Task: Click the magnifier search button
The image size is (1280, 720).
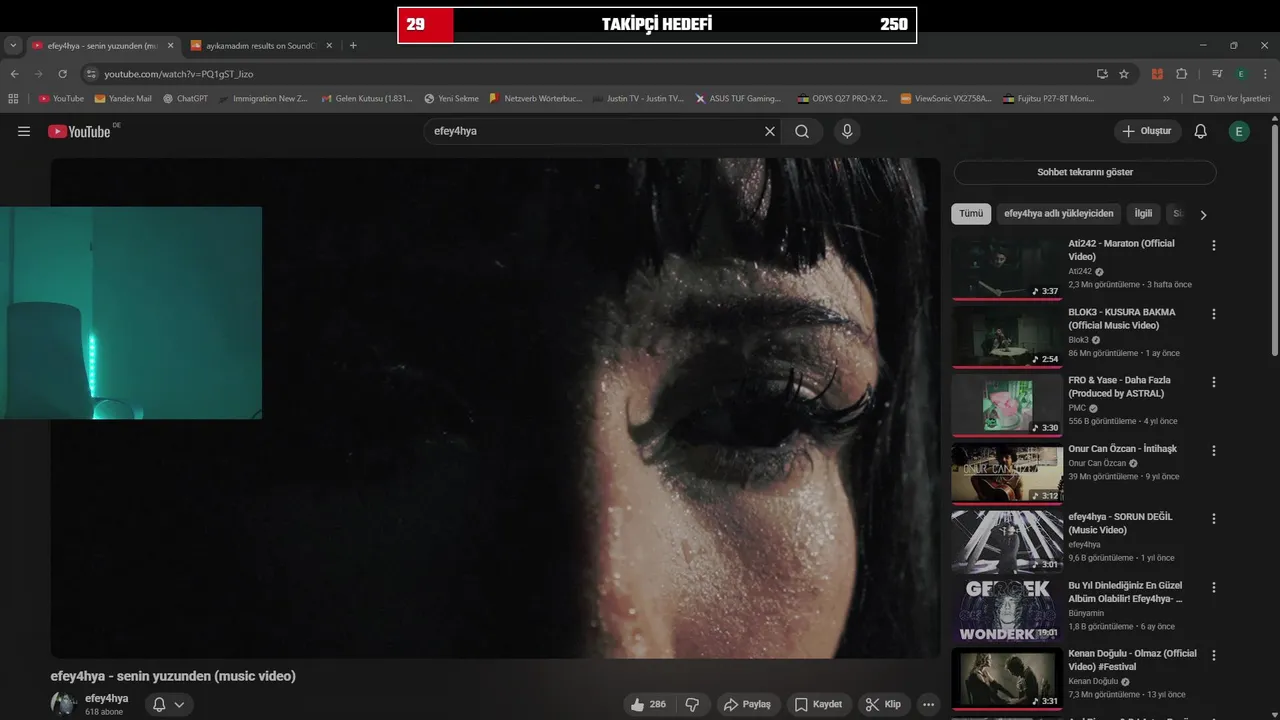Action: tap(802, 131)
